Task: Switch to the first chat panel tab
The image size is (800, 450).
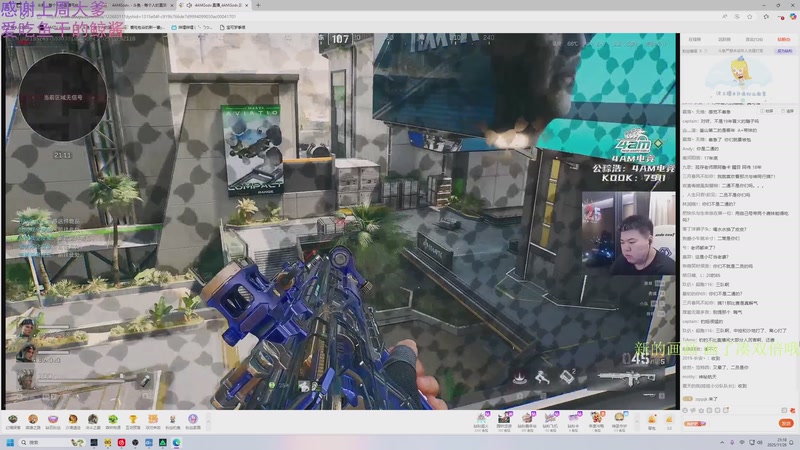Action: point(694,39)
